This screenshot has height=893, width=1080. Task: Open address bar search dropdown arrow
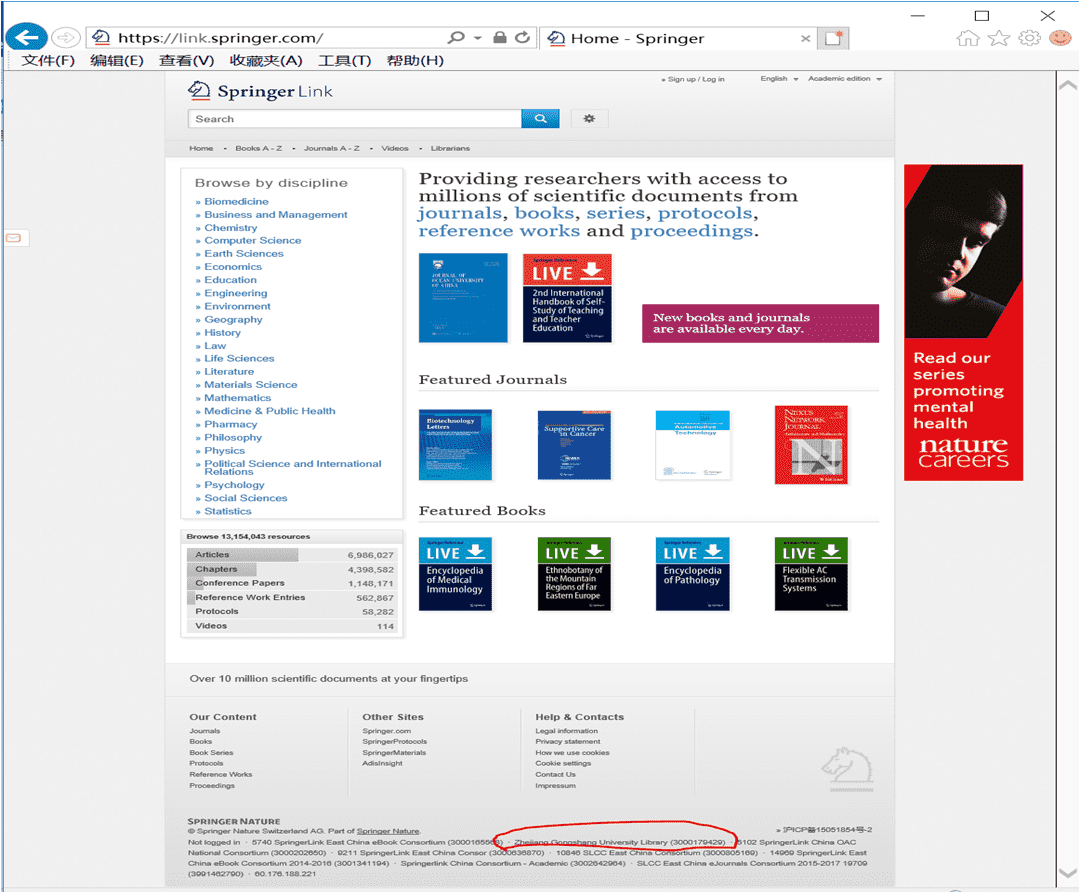478,38
